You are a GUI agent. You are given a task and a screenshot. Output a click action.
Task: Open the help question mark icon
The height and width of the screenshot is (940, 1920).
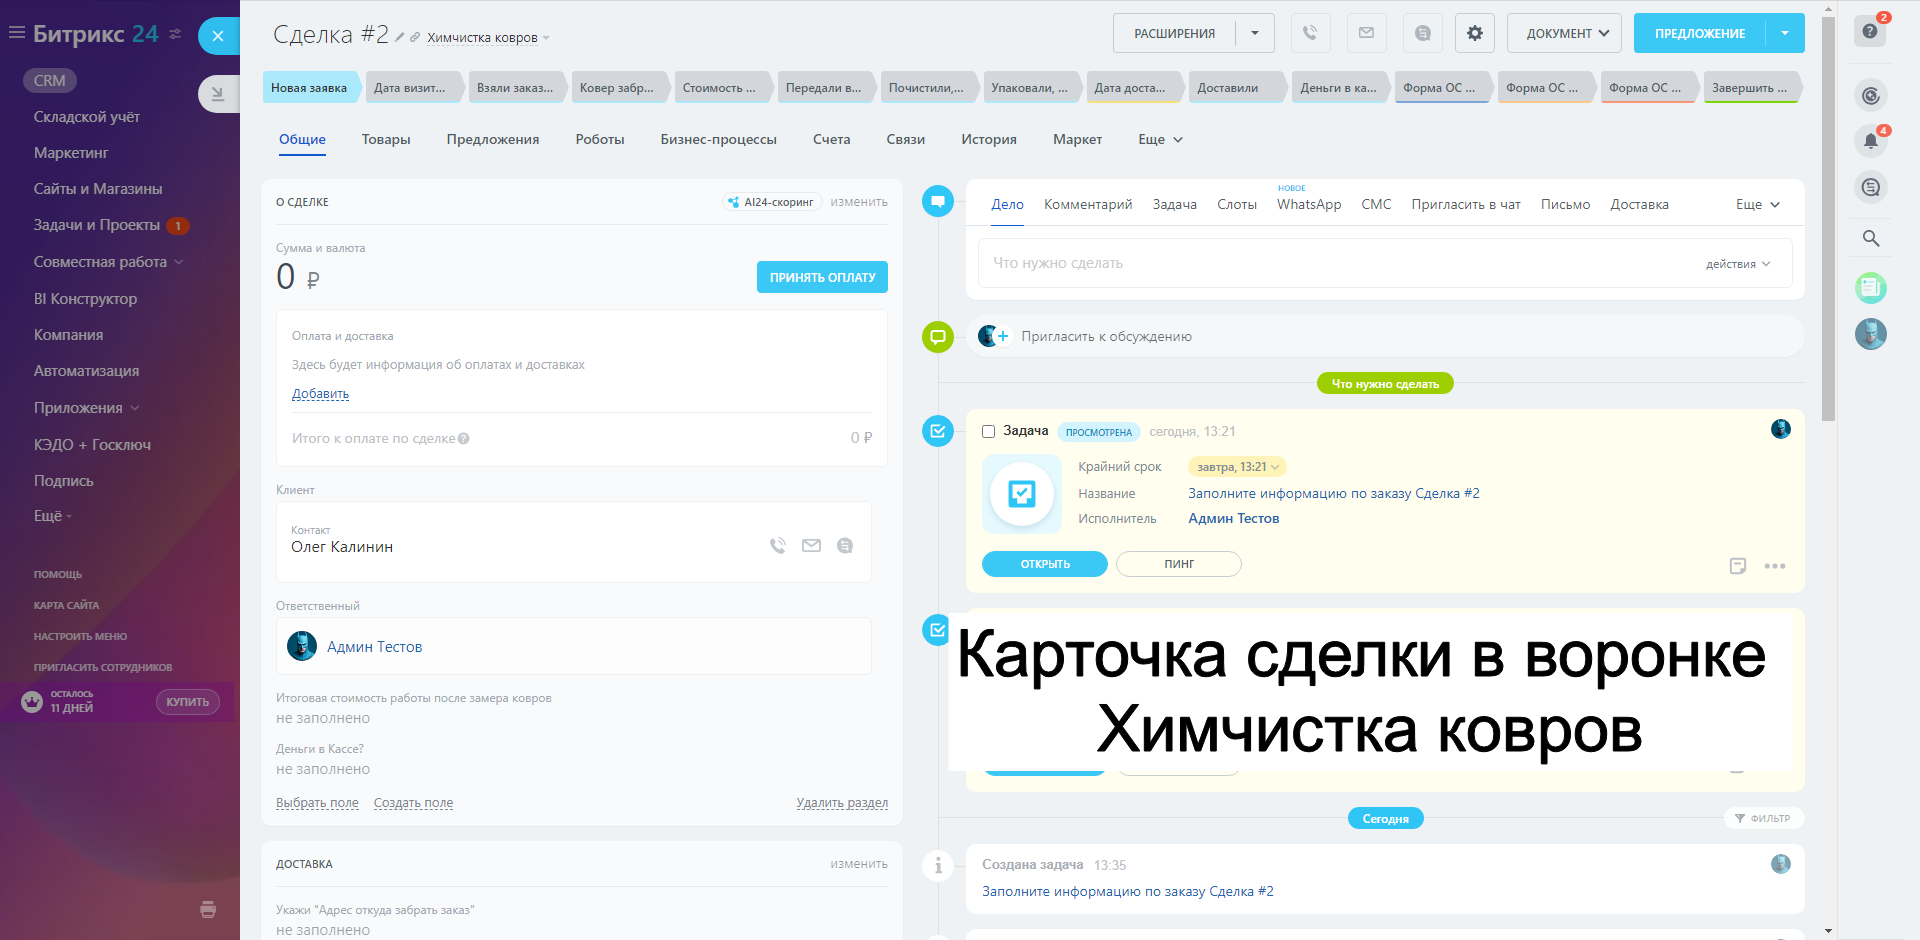pyautogui.click(x=1870, y=31)
